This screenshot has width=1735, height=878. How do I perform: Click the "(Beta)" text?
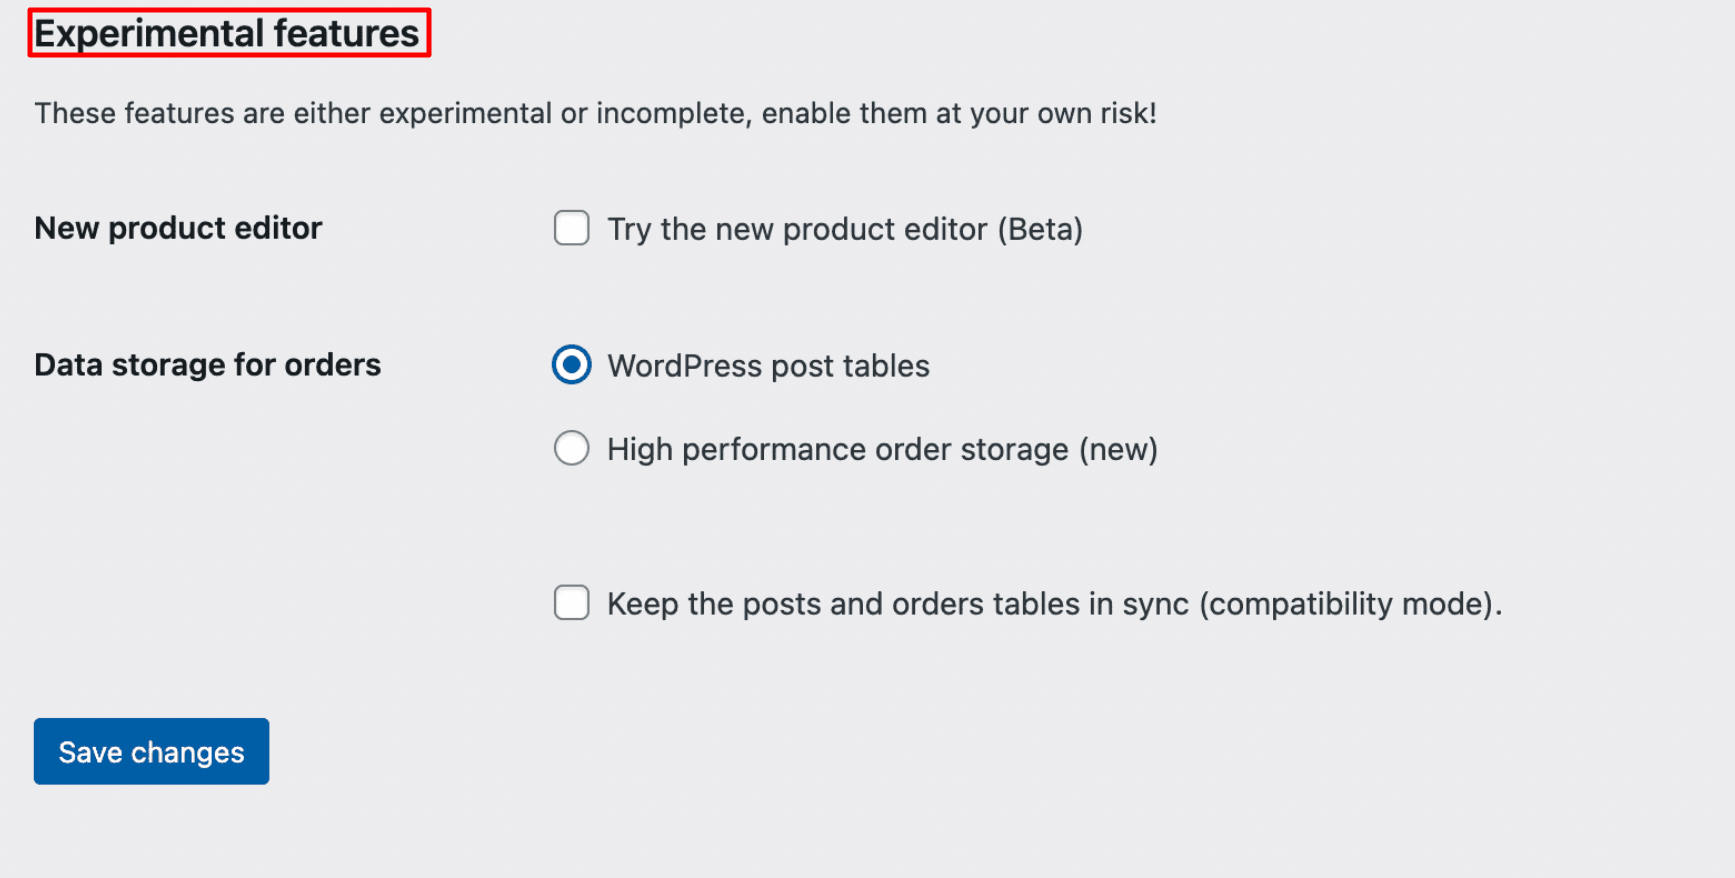(1040, 229)
